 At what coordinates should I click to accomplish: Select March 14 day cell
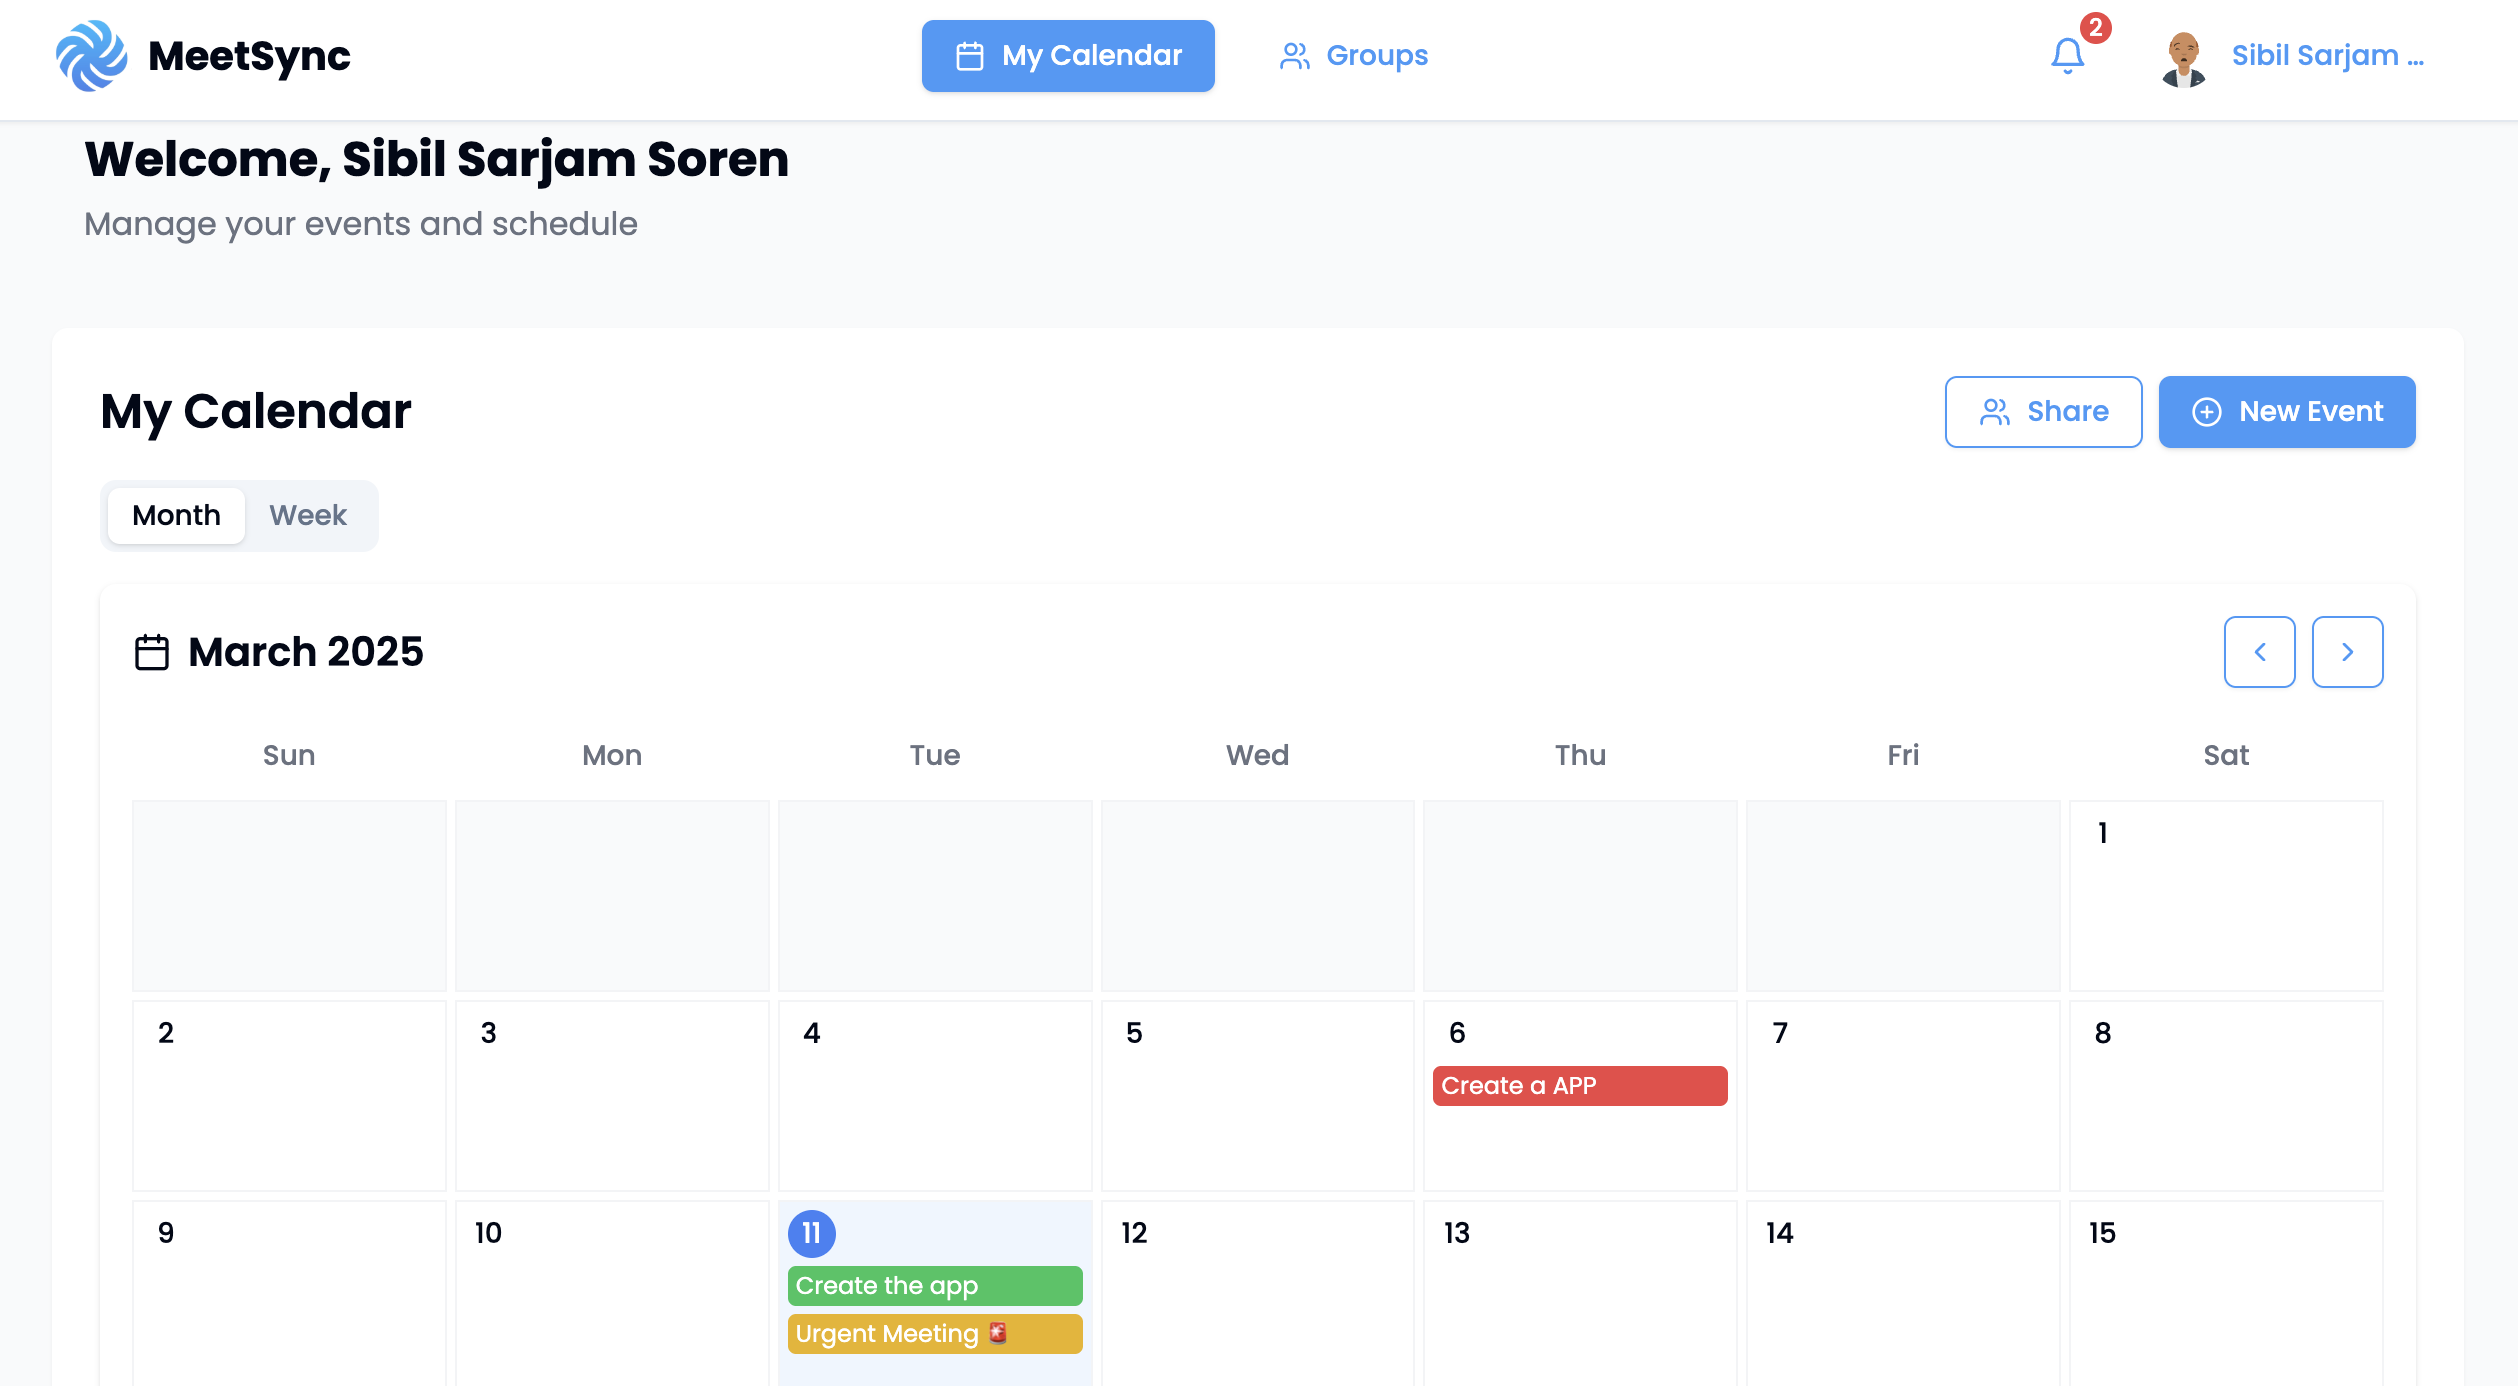(1903, 1293)
